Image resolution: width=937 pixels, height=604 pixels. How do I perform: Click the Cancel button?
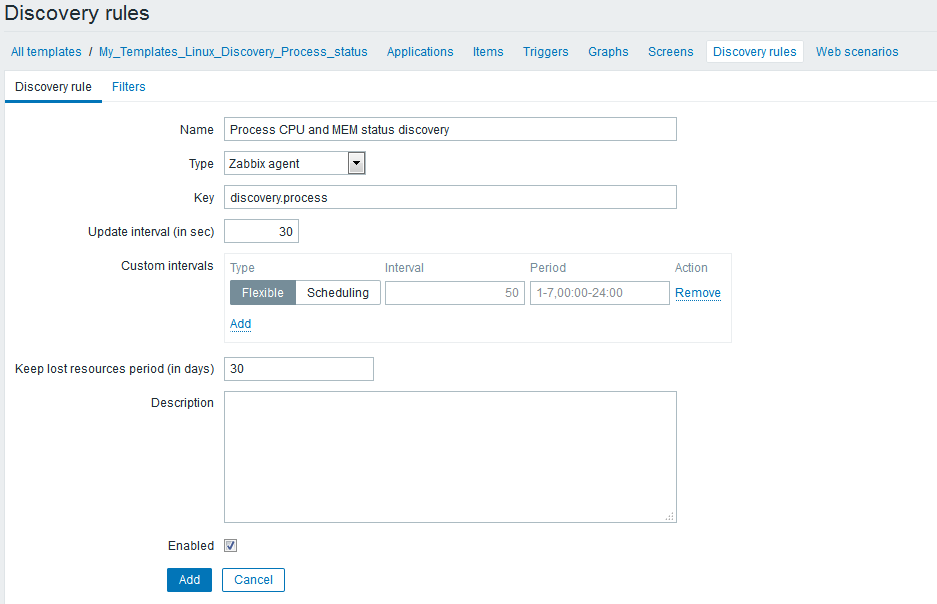pyautogui.click(x=253, y=580)
